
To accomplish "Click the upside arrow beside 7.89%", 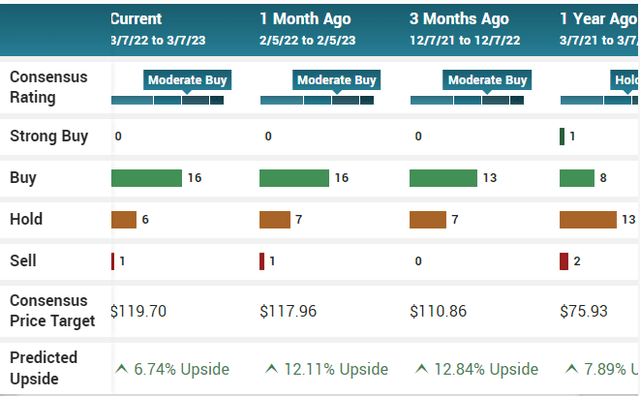I will click(571, 369).
